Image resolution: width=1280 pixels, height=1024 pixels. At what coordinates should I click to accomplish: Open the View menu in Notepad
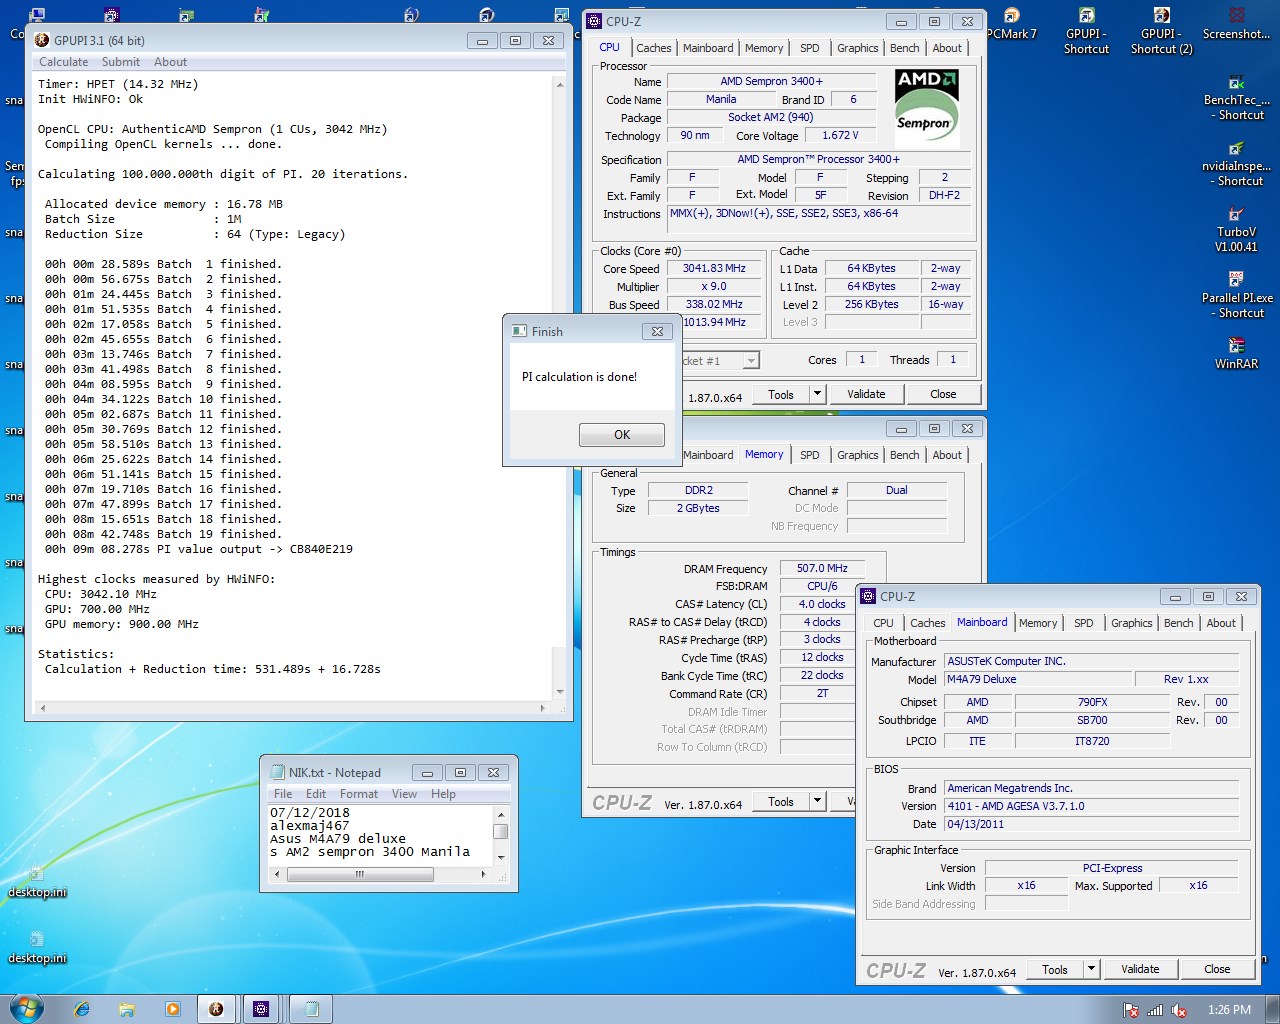tap(404, 794)
